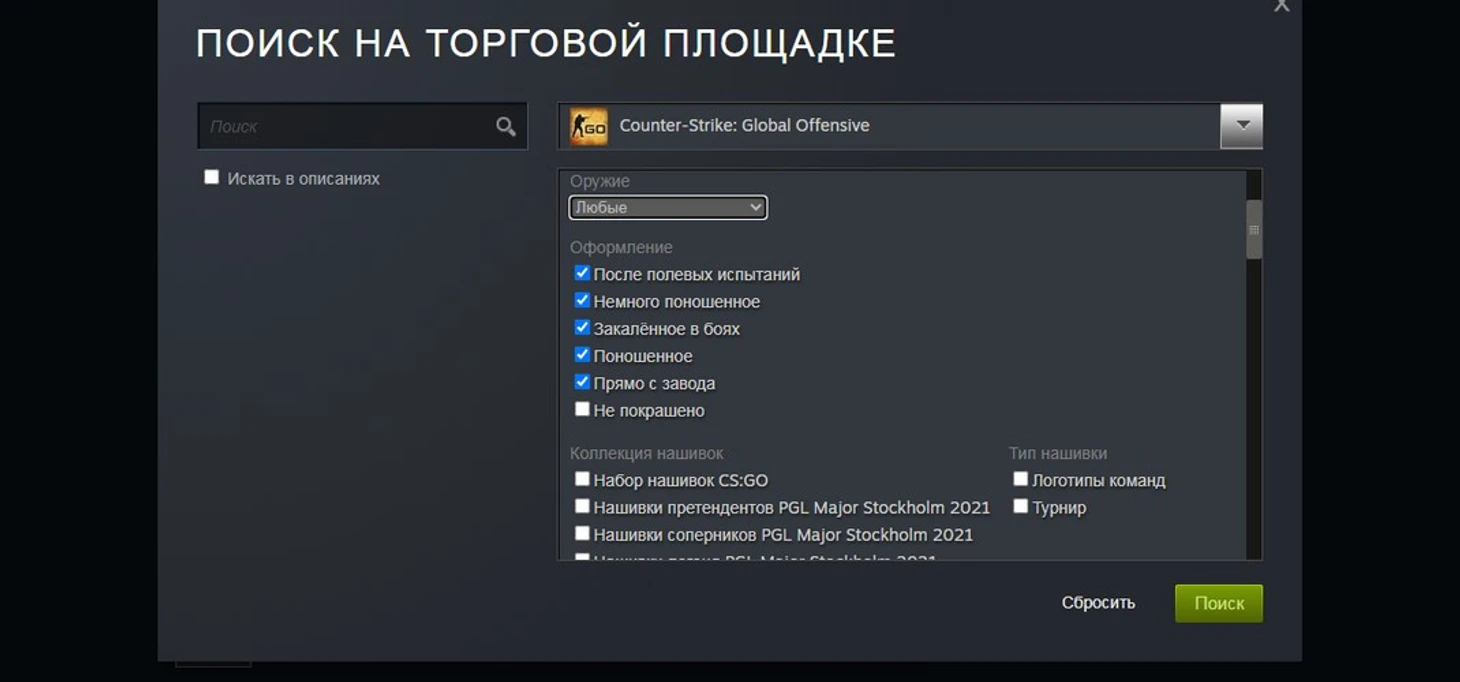Uncheck 'Закалённое в боях' option
Image resolution: width=1460 pixels, height=682 pixels.
582,327
